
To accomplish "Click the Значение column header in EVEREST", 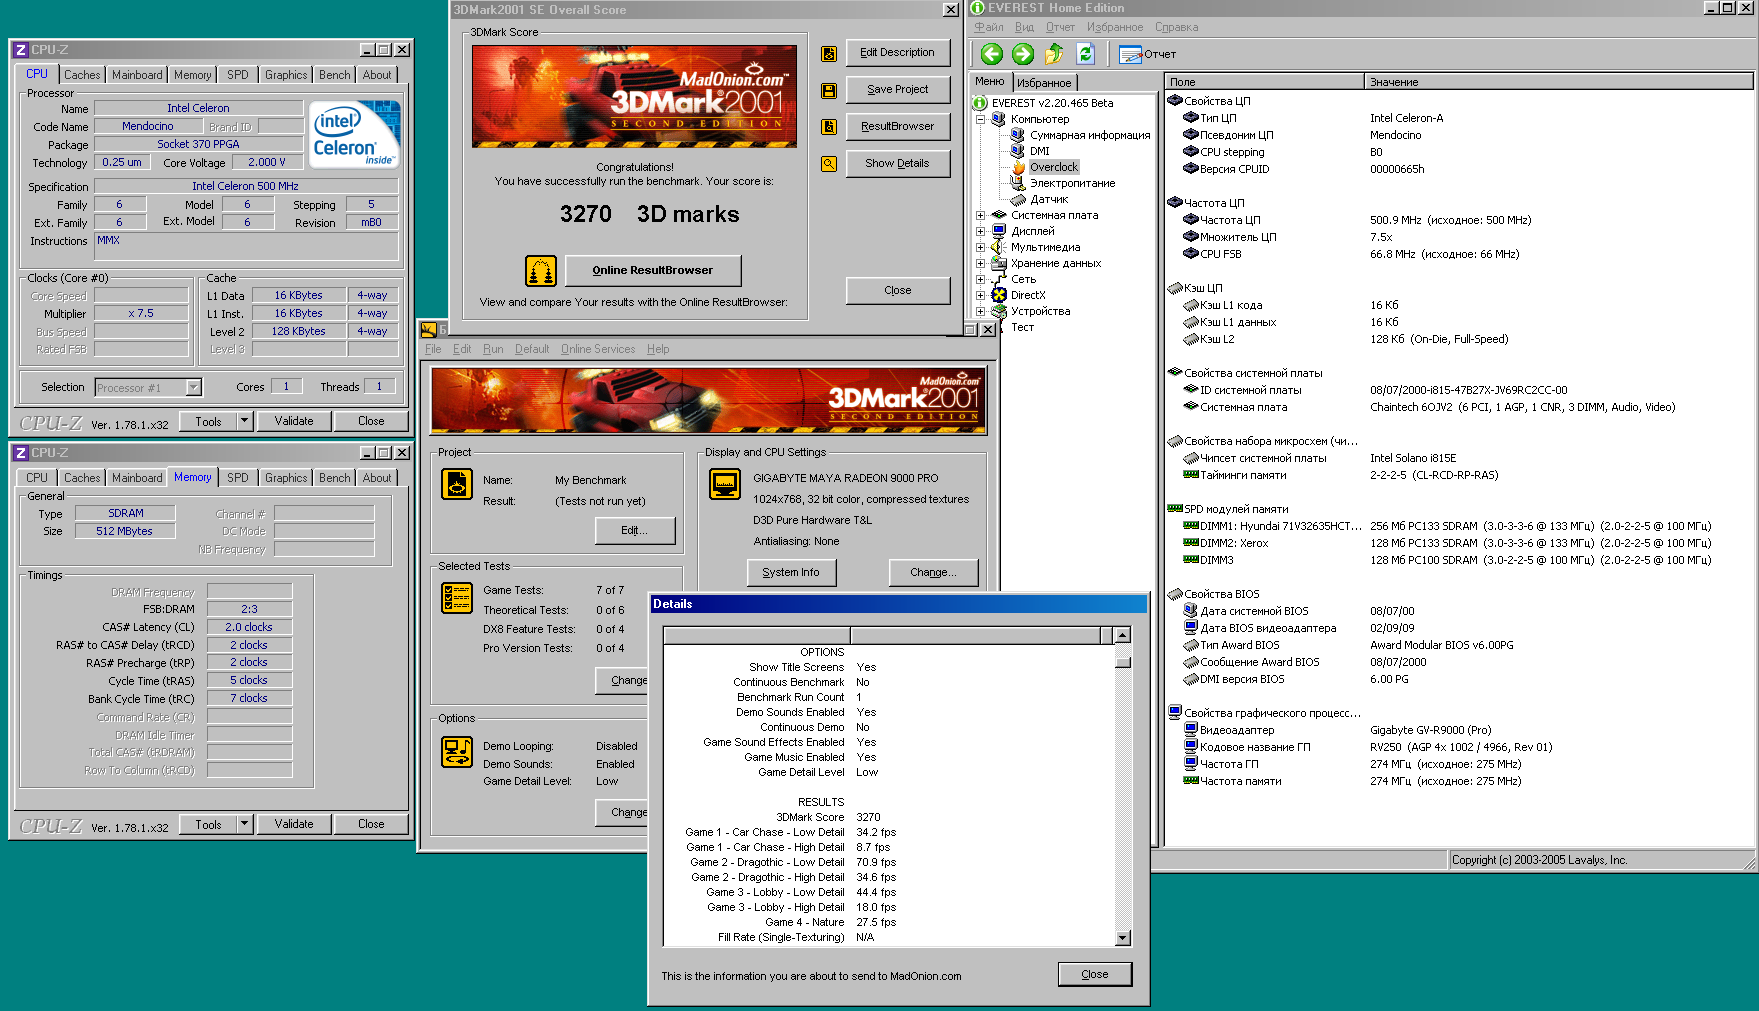I will point(1558,82).
